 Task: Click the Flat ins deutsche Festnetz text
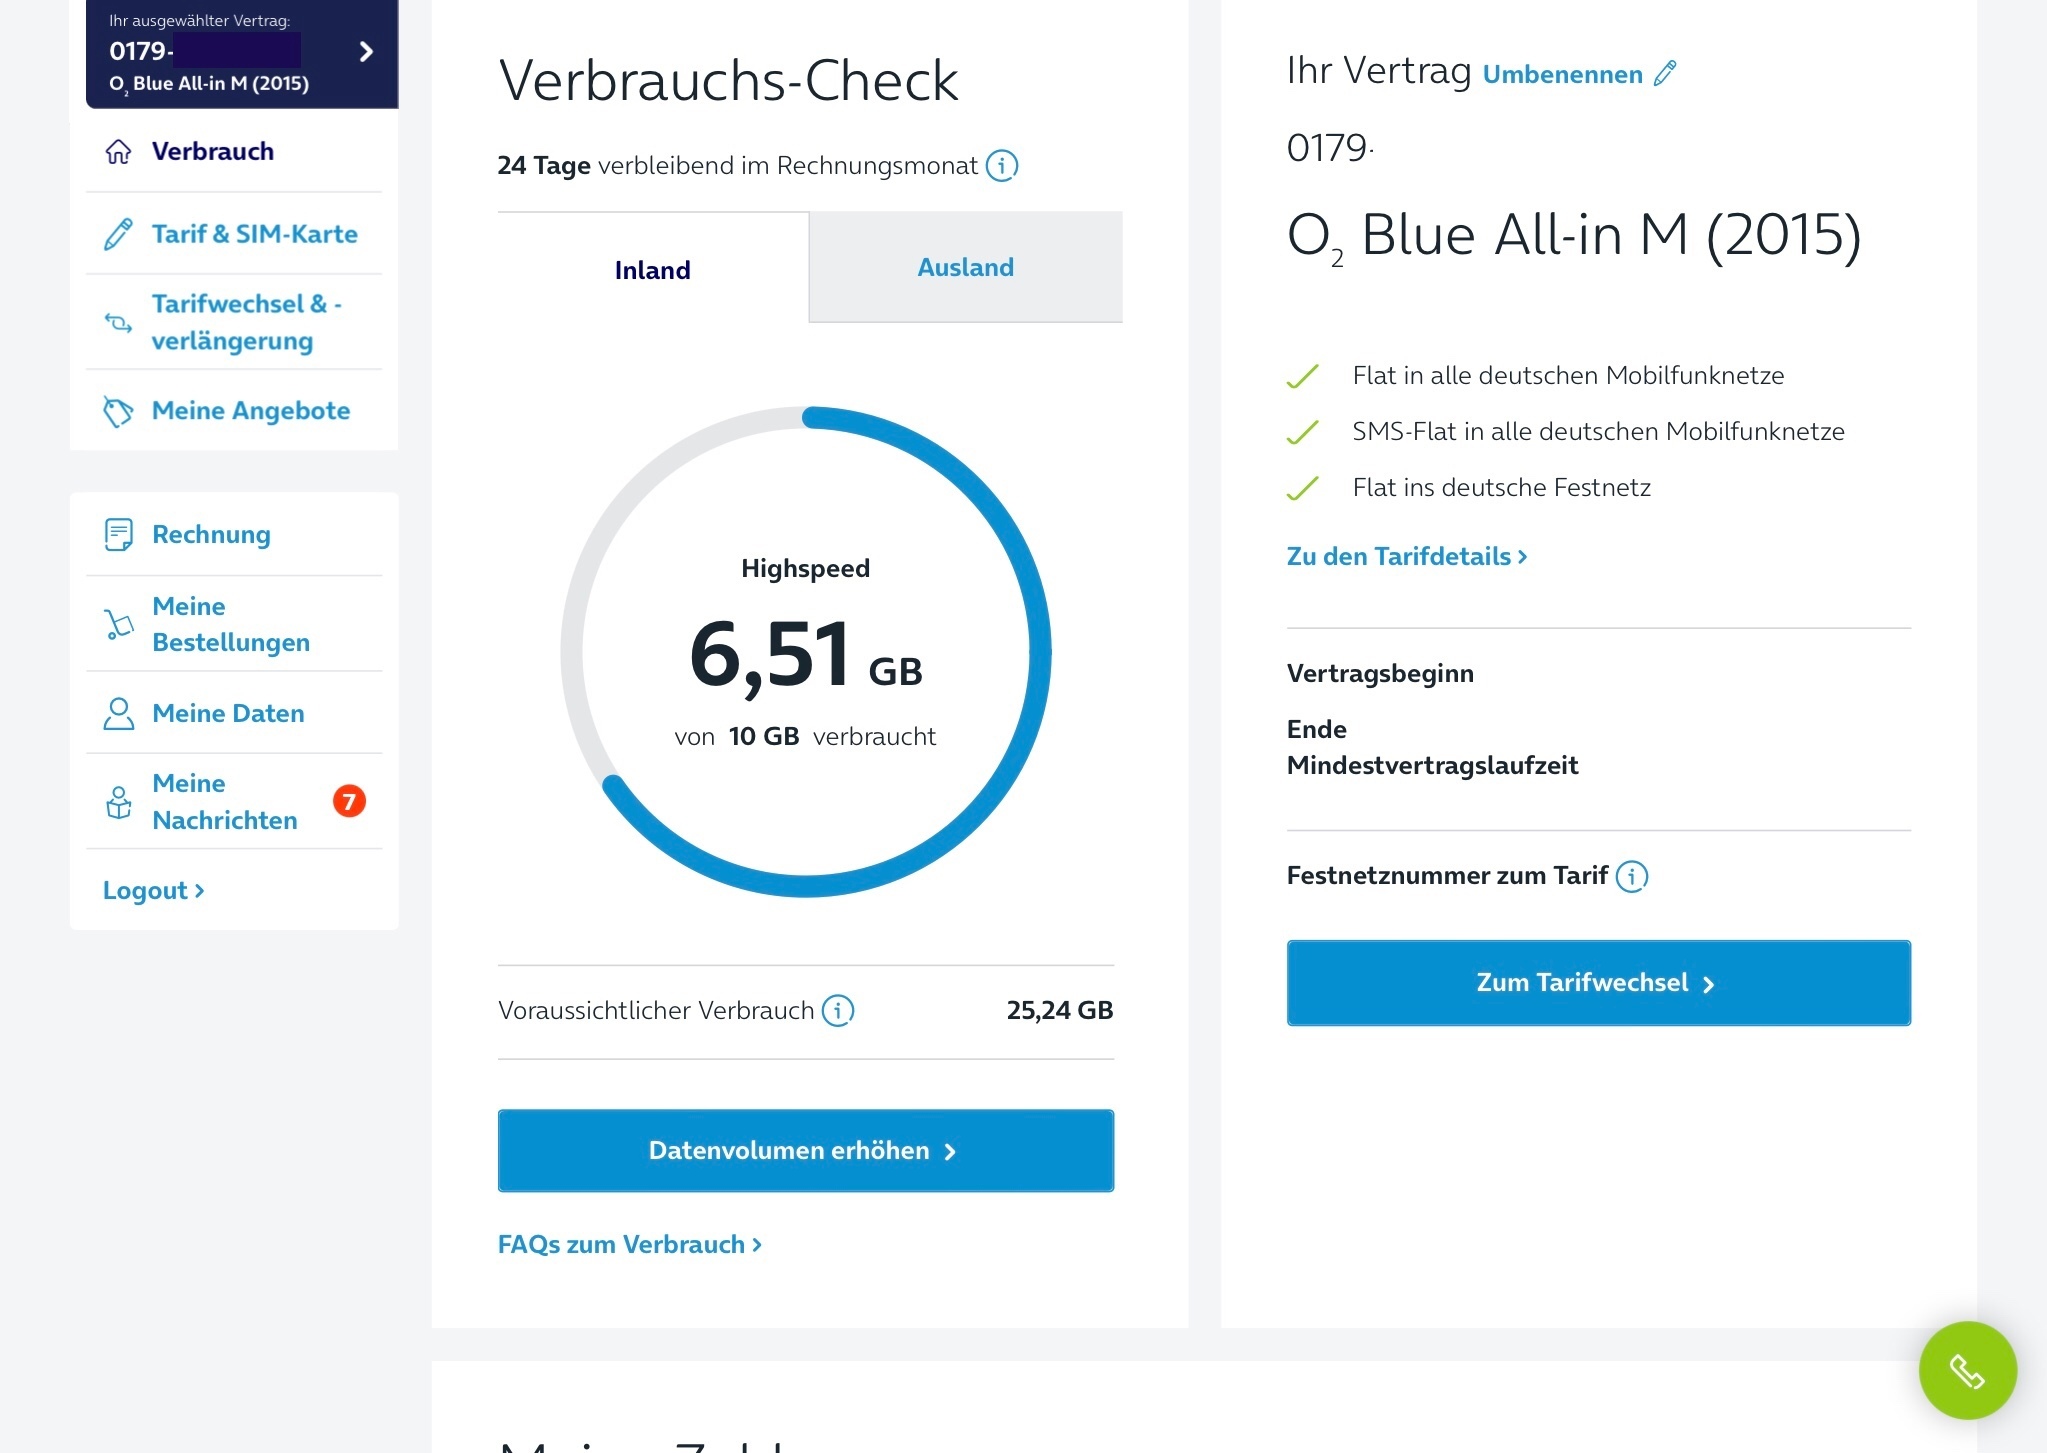(x=1501, y=487)
